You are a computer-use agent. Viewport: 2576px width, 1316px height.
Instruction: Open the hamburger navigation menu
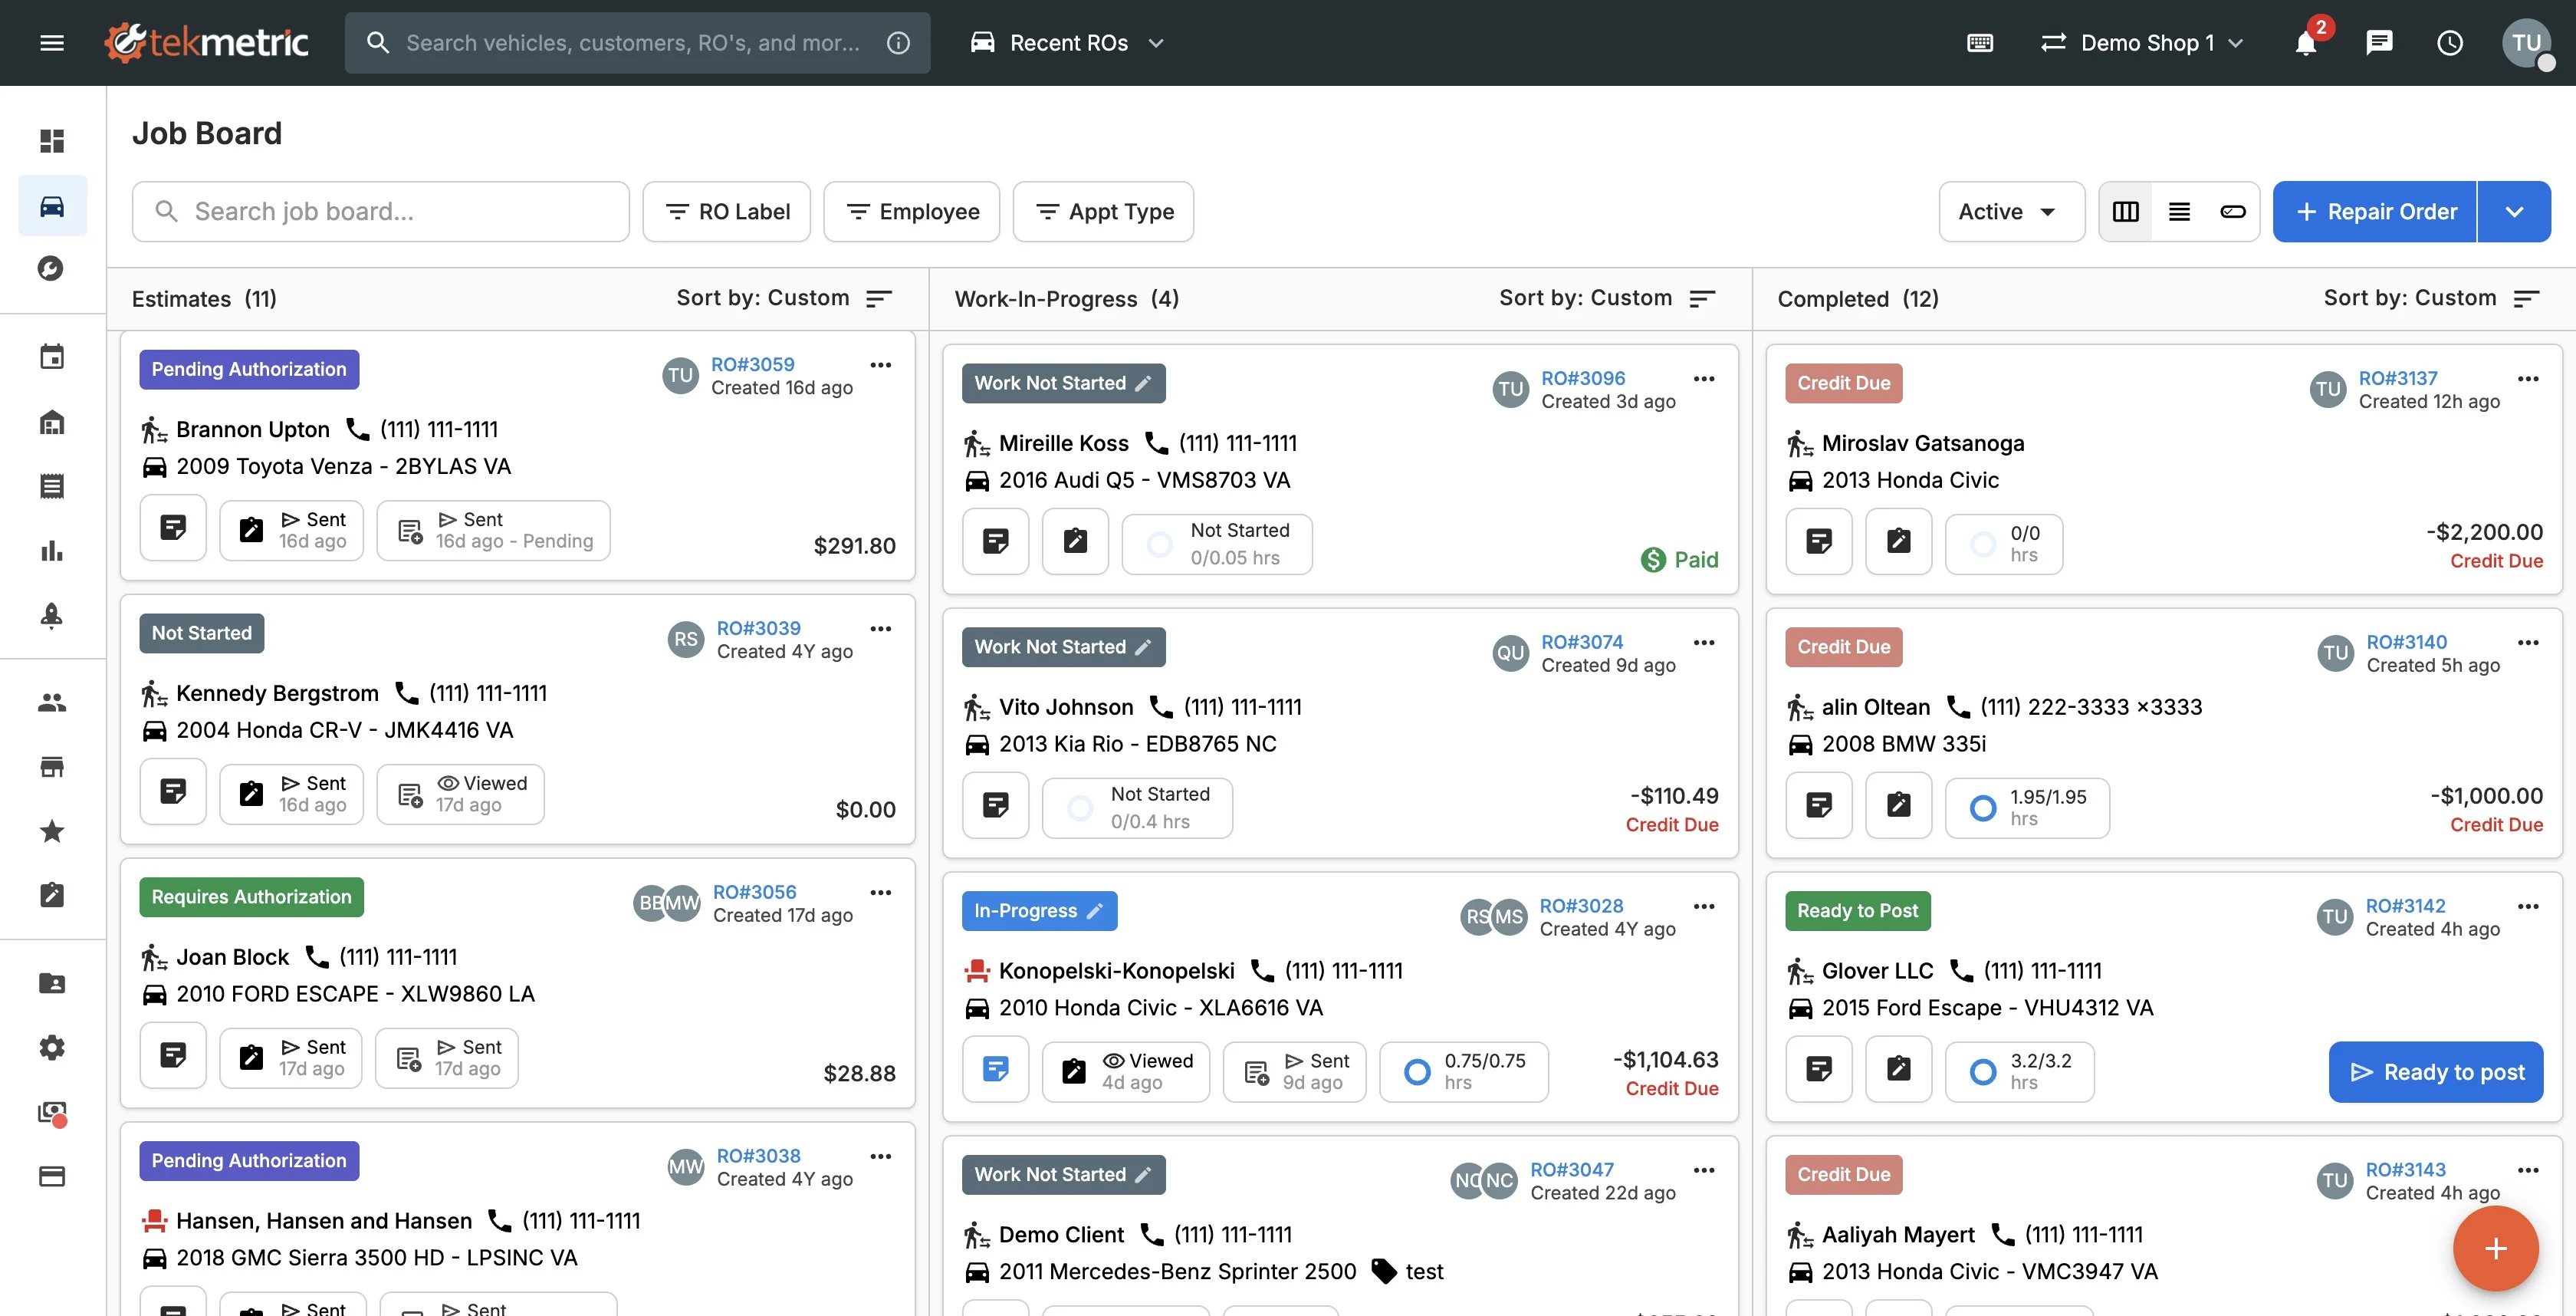[x=52, y=43]
